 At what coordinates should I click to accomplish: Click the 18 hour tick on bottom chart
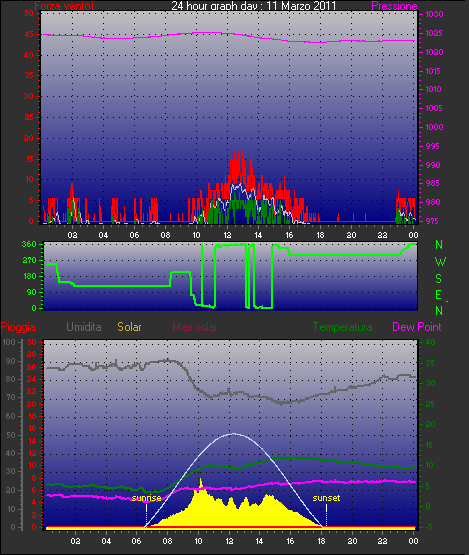[x=321, y=541]
